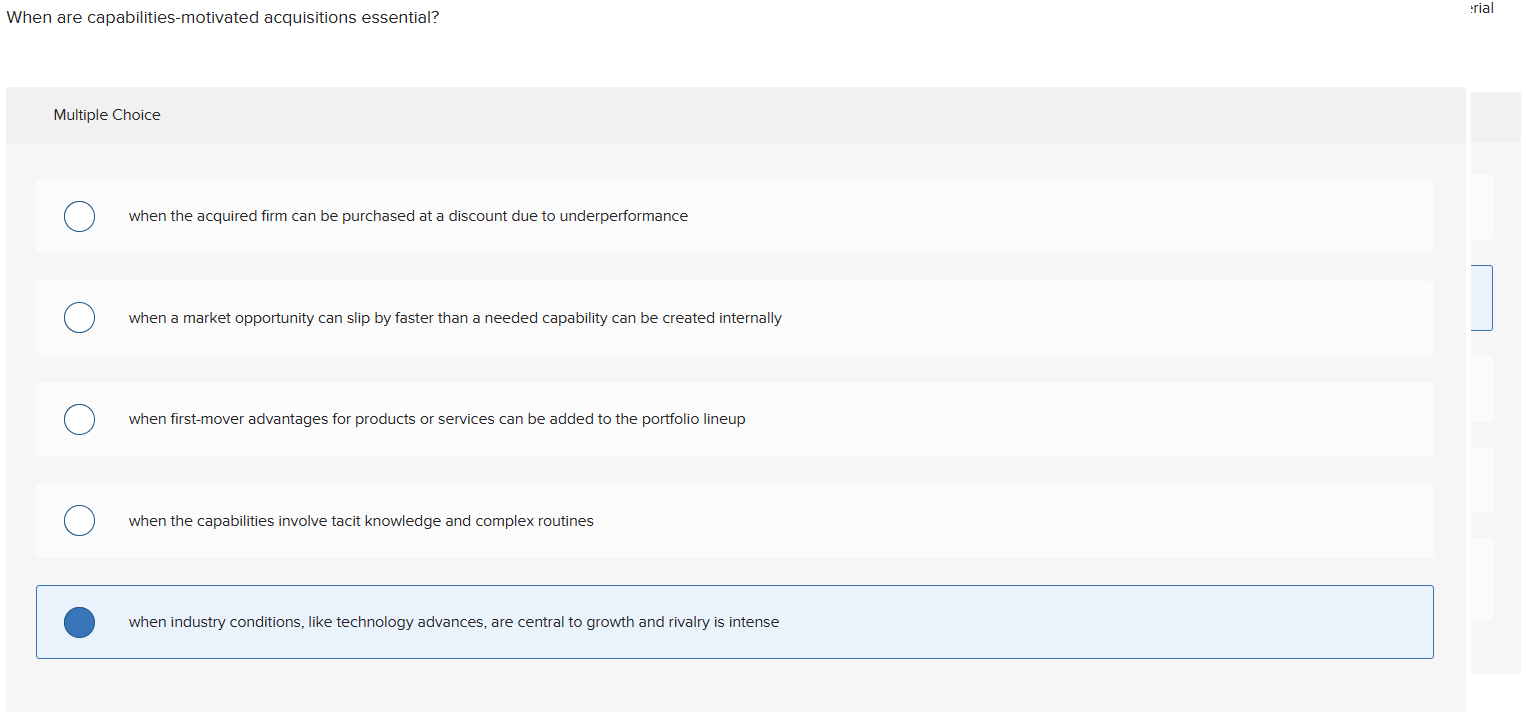
Task: Click answer text about purchasing at a discount
Action: point(408,216)
